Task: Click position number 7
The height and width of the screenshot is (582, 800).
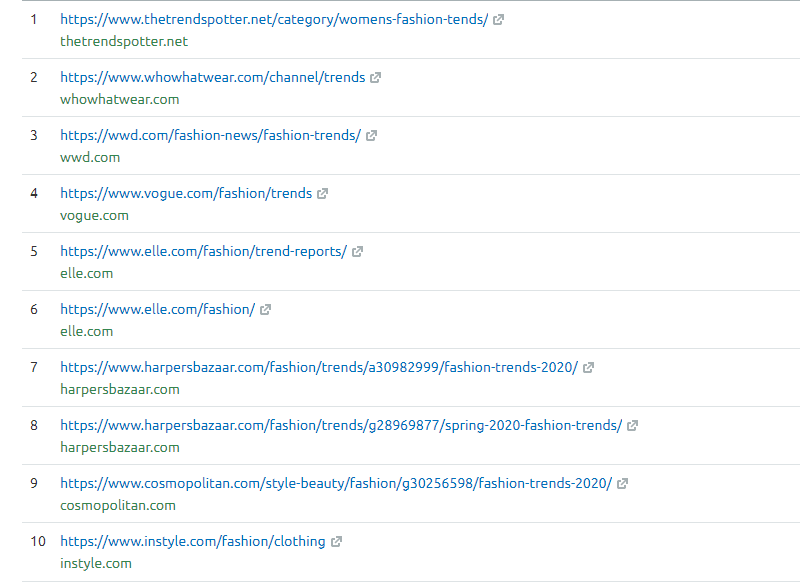Action: pos(34,368)
